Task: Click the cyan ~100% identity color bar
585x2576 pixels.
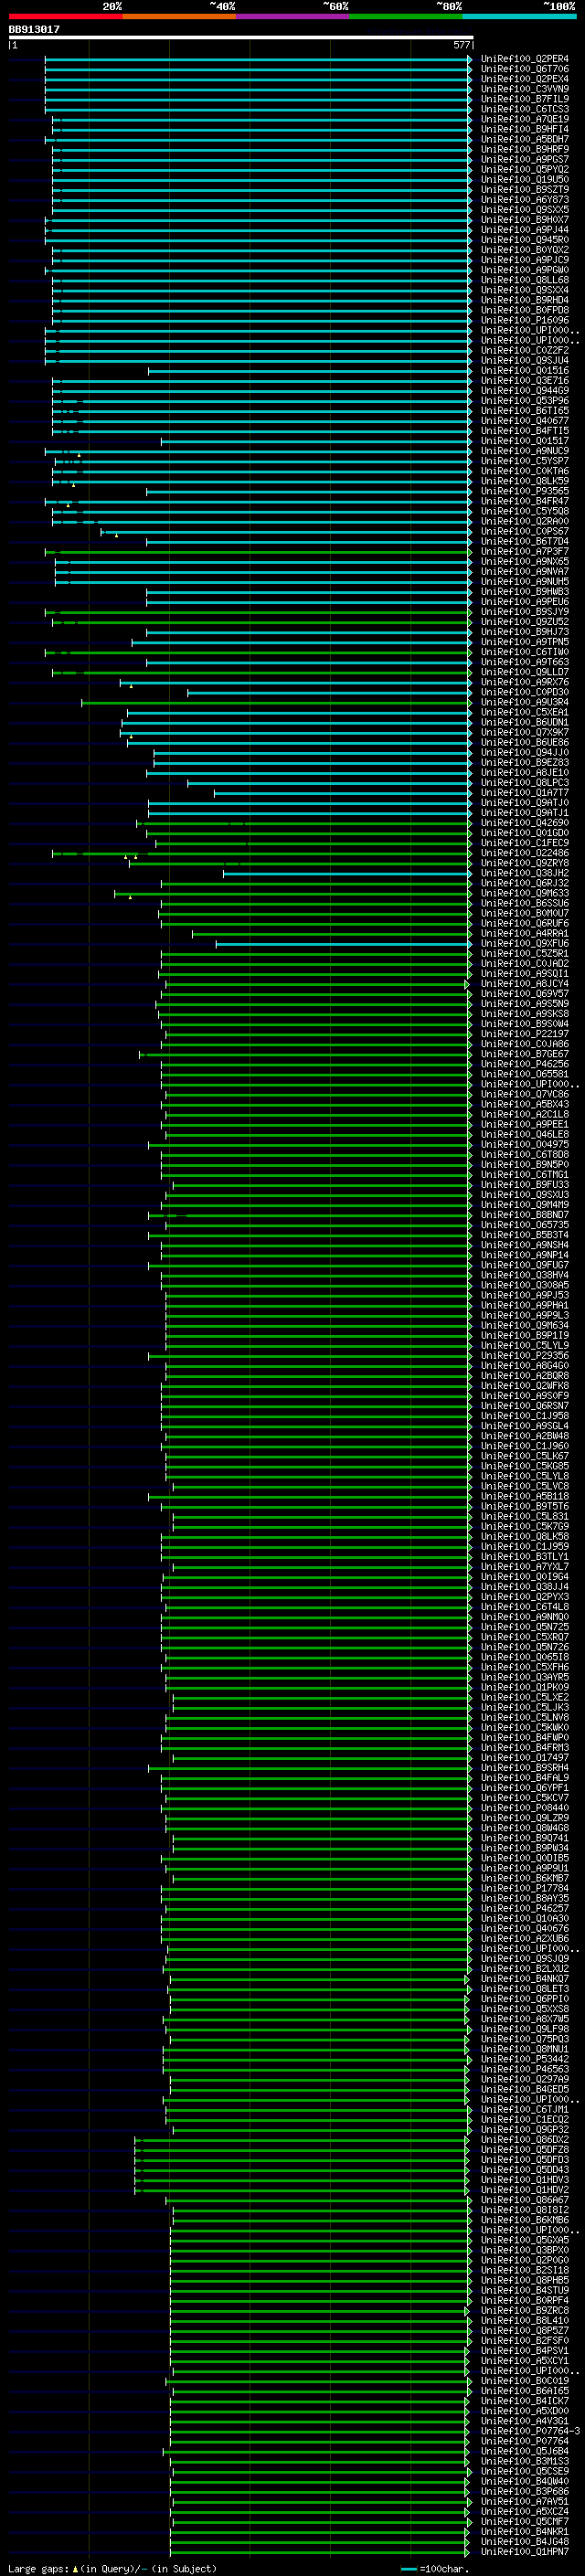Action: tap(519, 16)
